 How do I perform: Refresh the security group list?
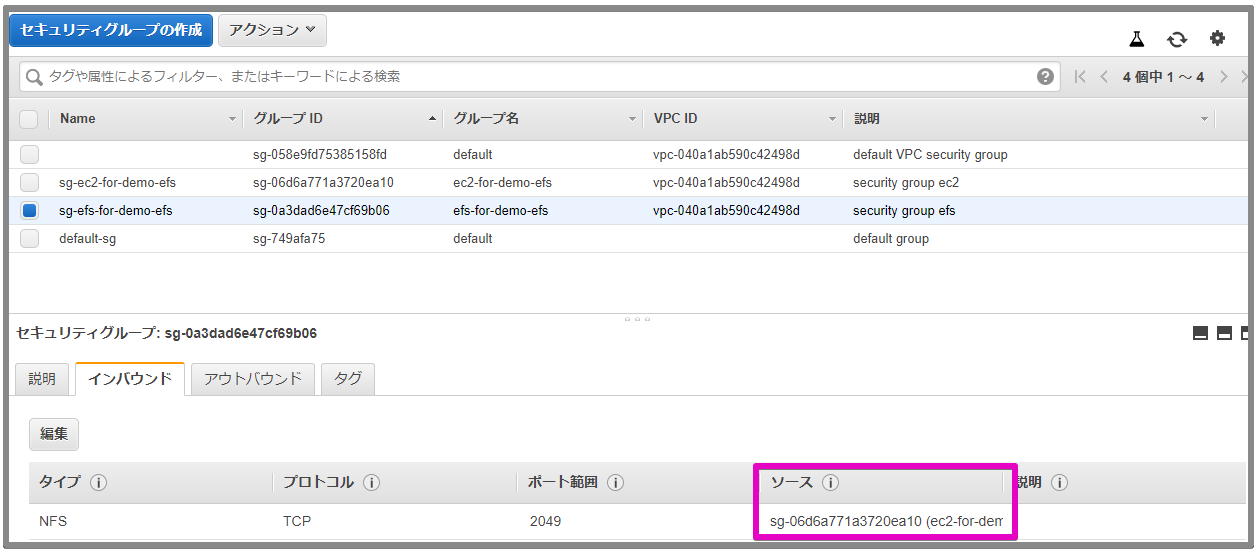[1177, 38]
